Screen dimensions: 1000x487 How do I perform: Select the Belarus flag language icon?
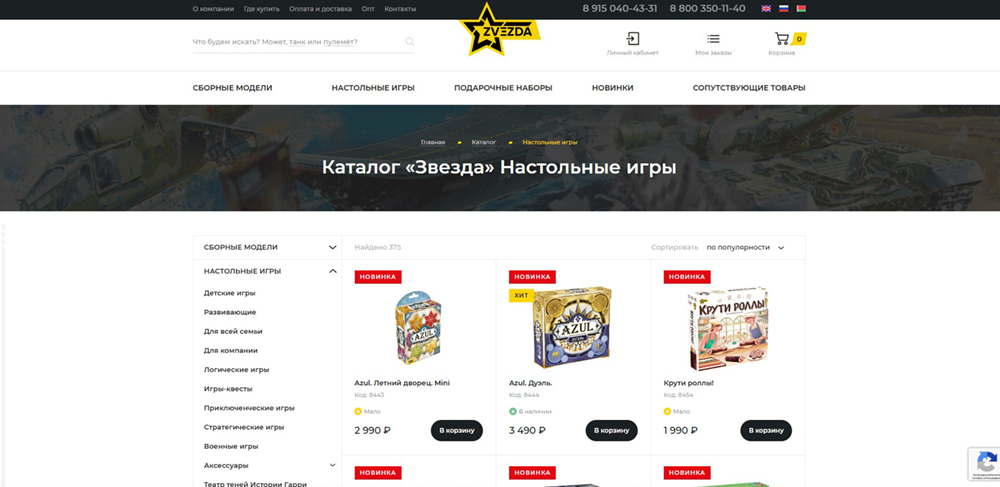pyautogui.click(x=802, y=9)
